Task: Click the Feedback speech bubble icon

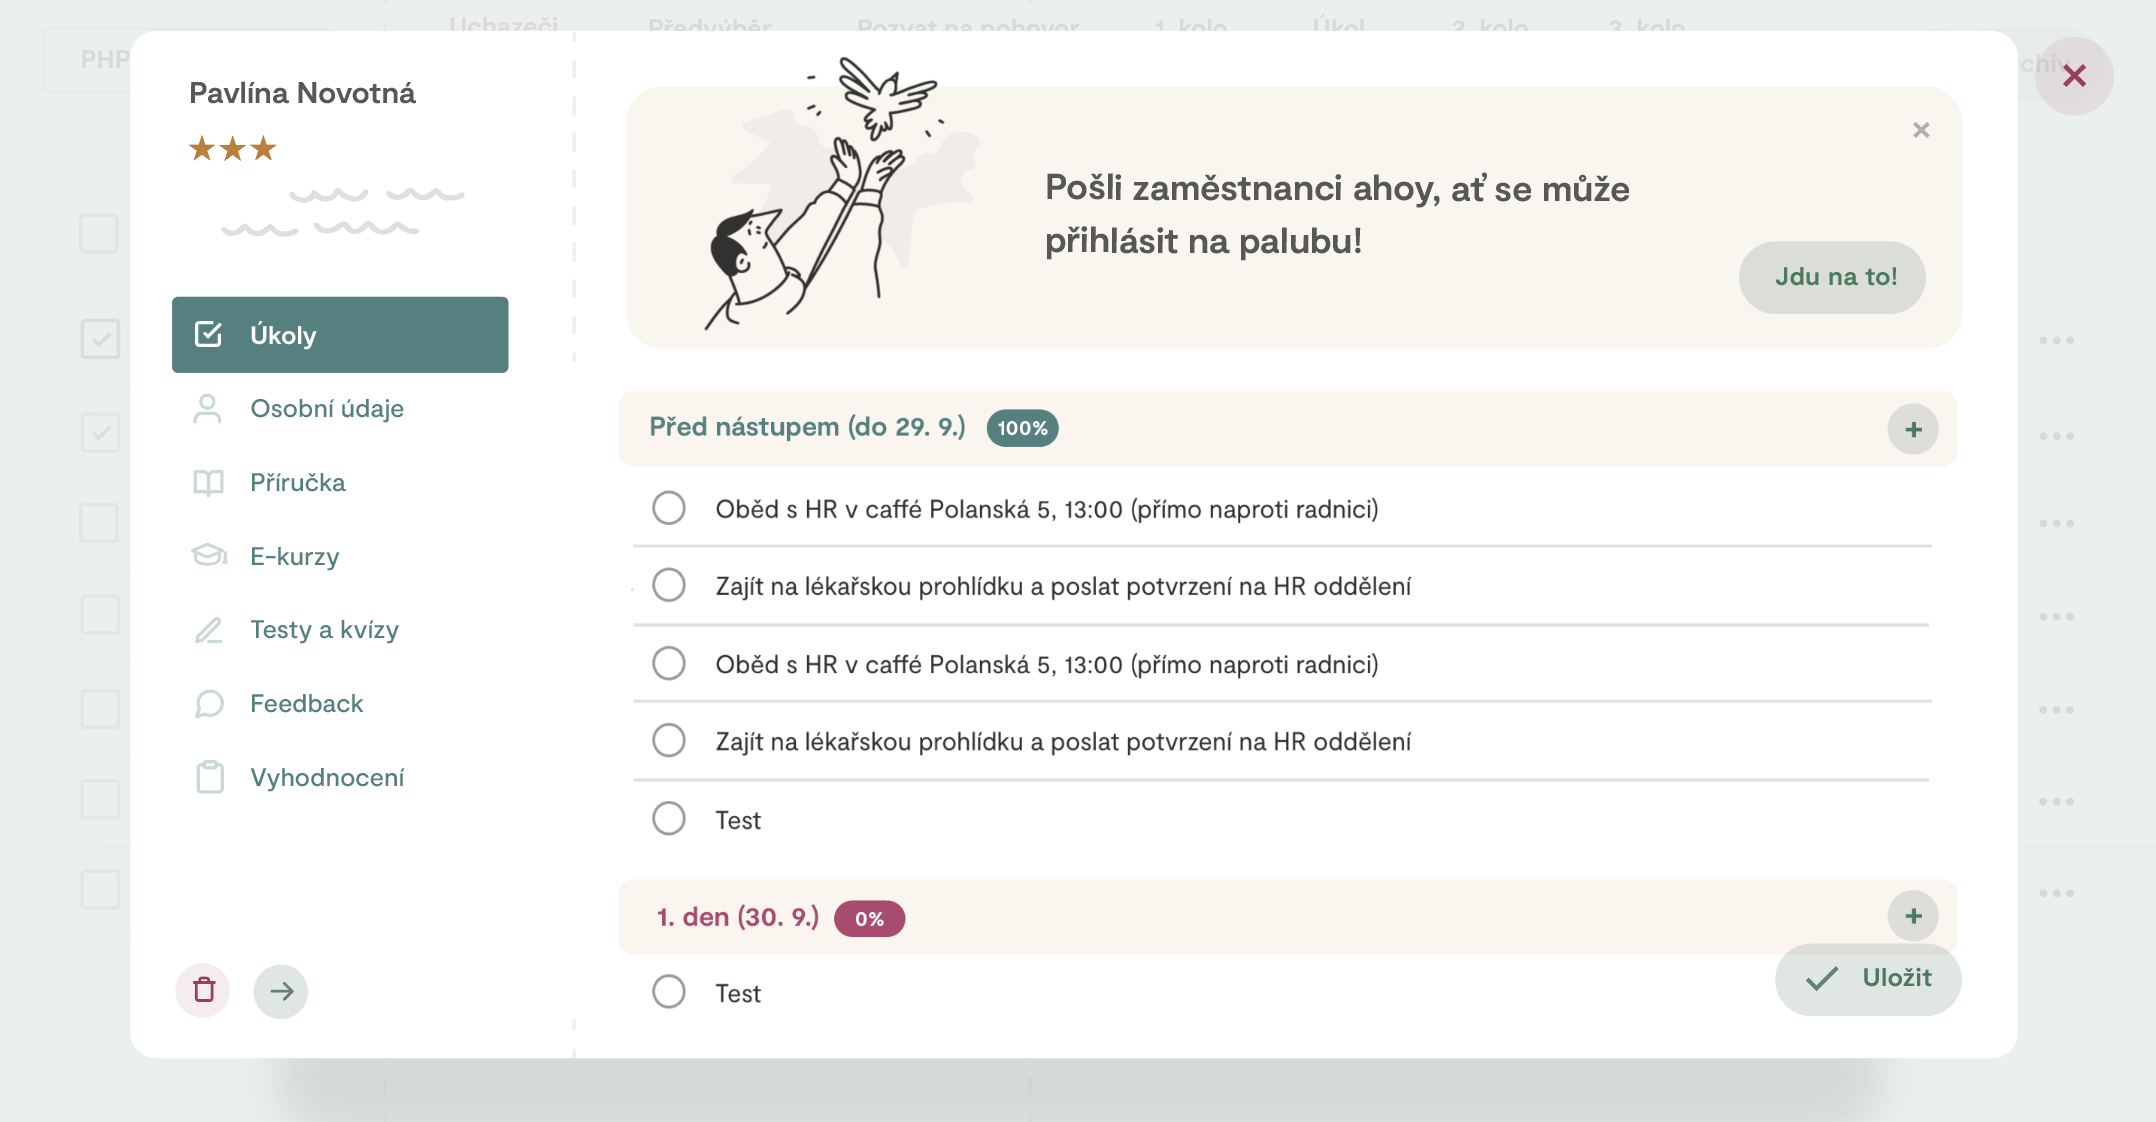Action: point(209,704)
